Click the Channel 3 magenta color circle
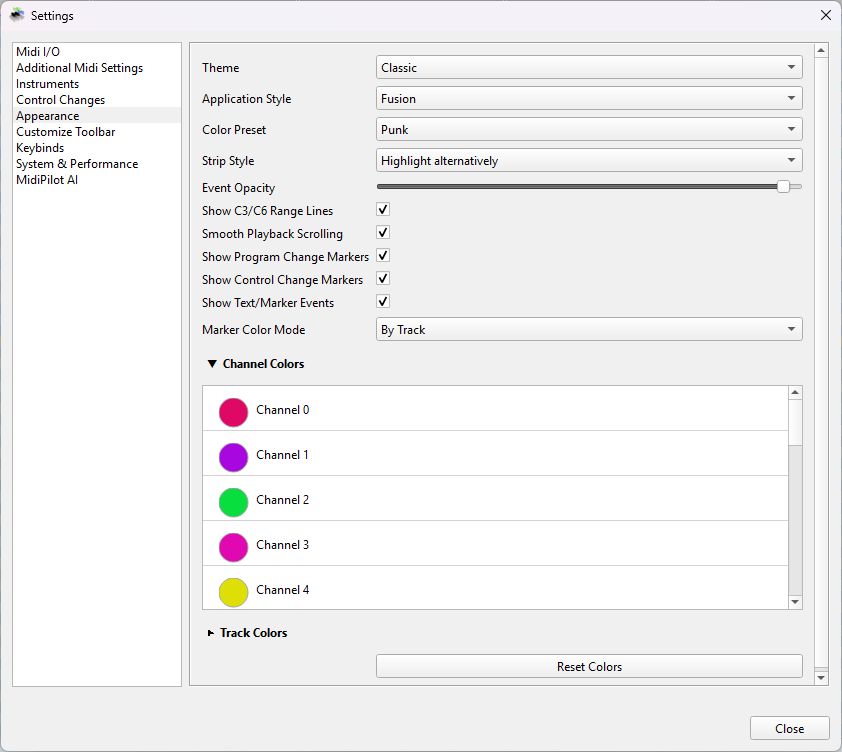The height and width of the screenshot is (752, 842). point(233,547)
